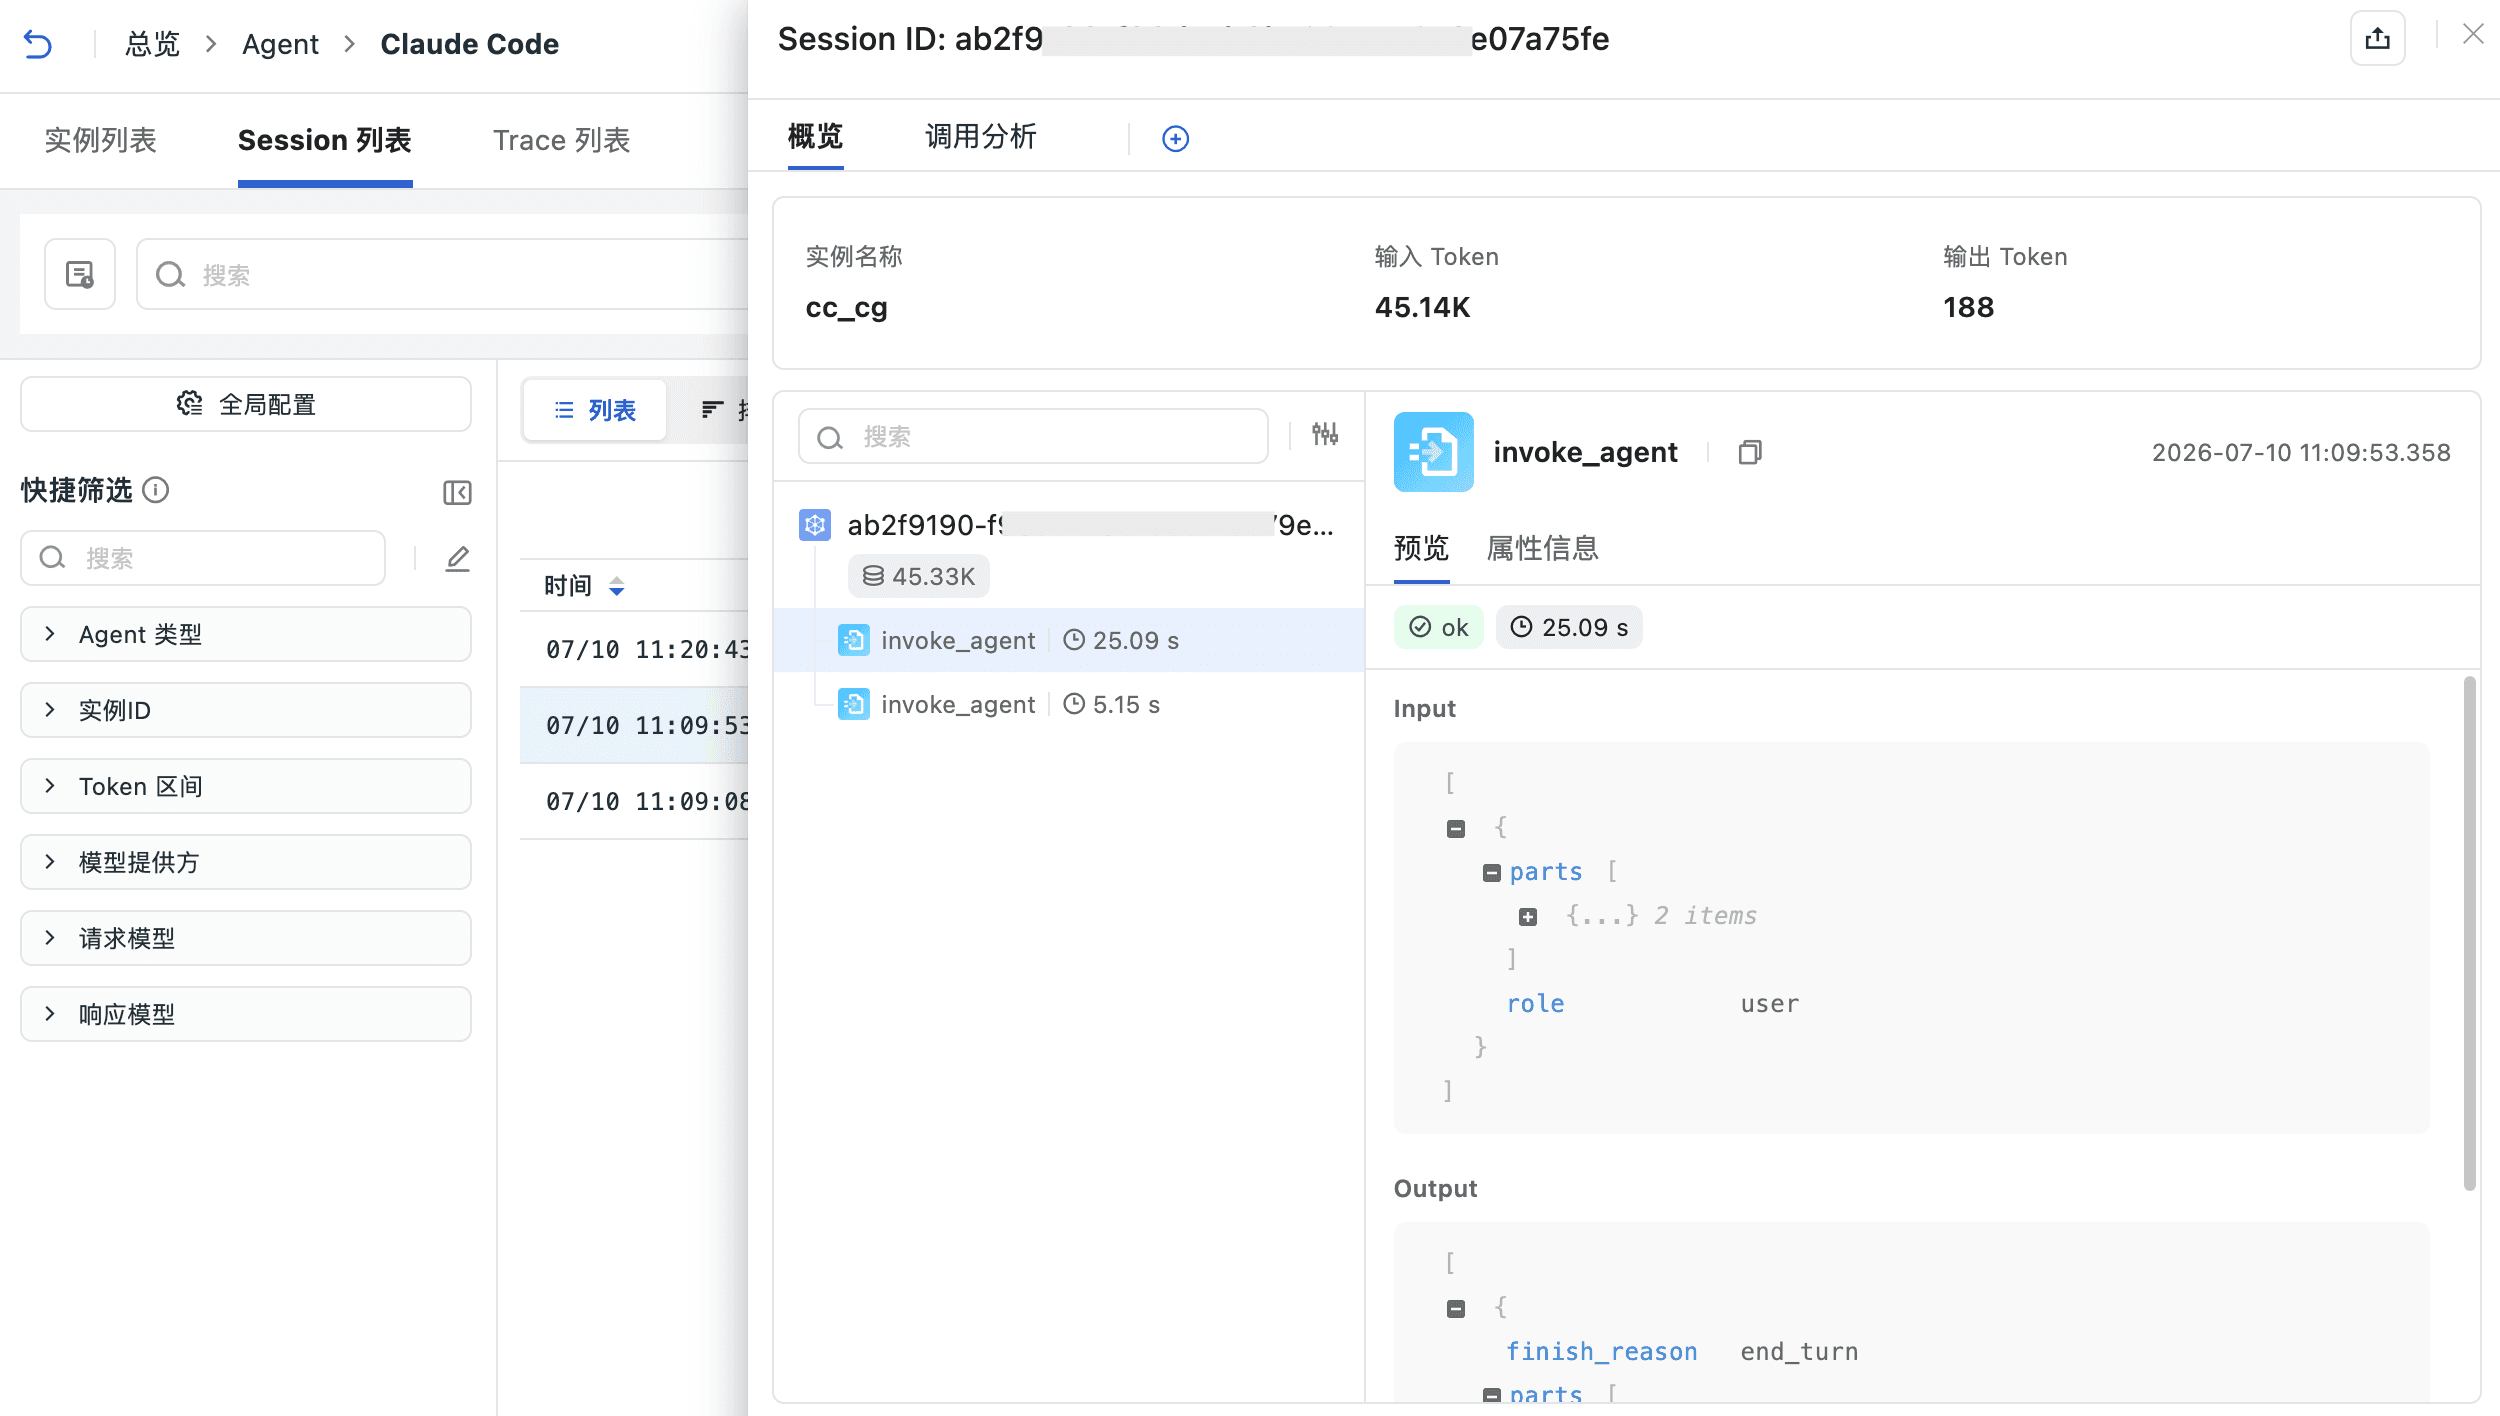Click the preview pane vertical scrollbar
Screen dimensions: 2500x1416
(2469, 933)
